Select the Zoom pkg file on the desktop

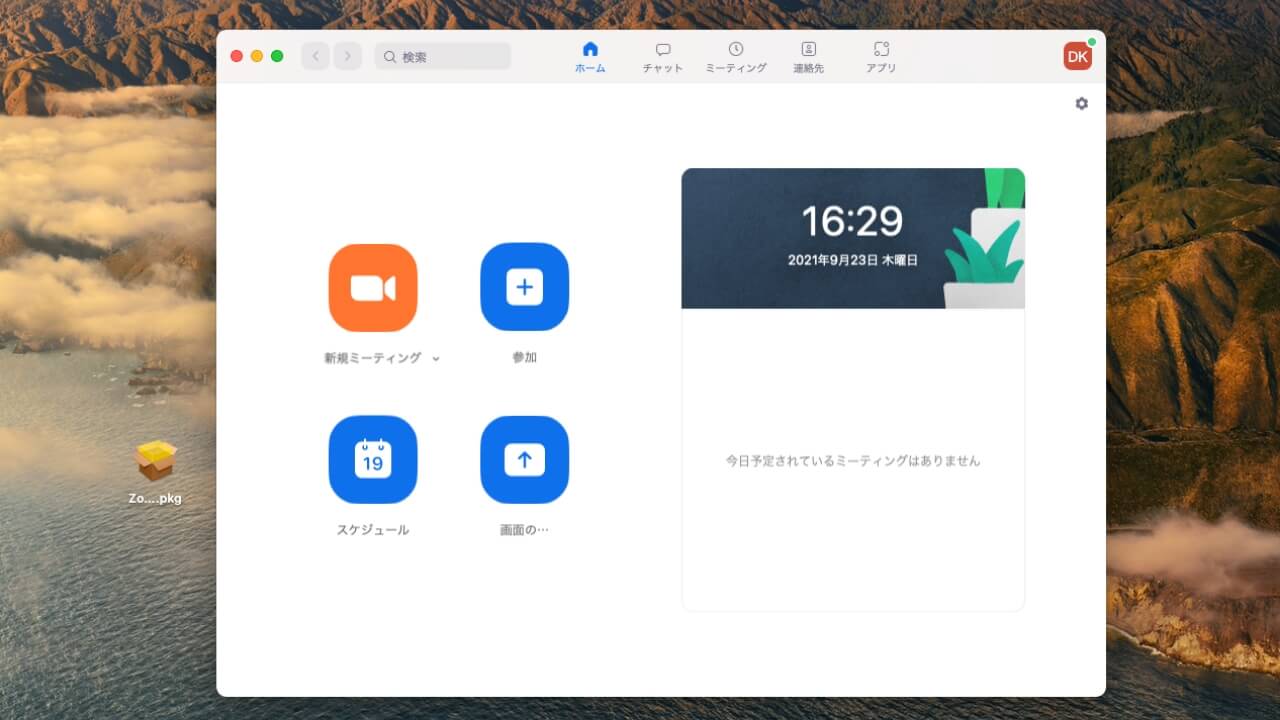click(156, 473)
